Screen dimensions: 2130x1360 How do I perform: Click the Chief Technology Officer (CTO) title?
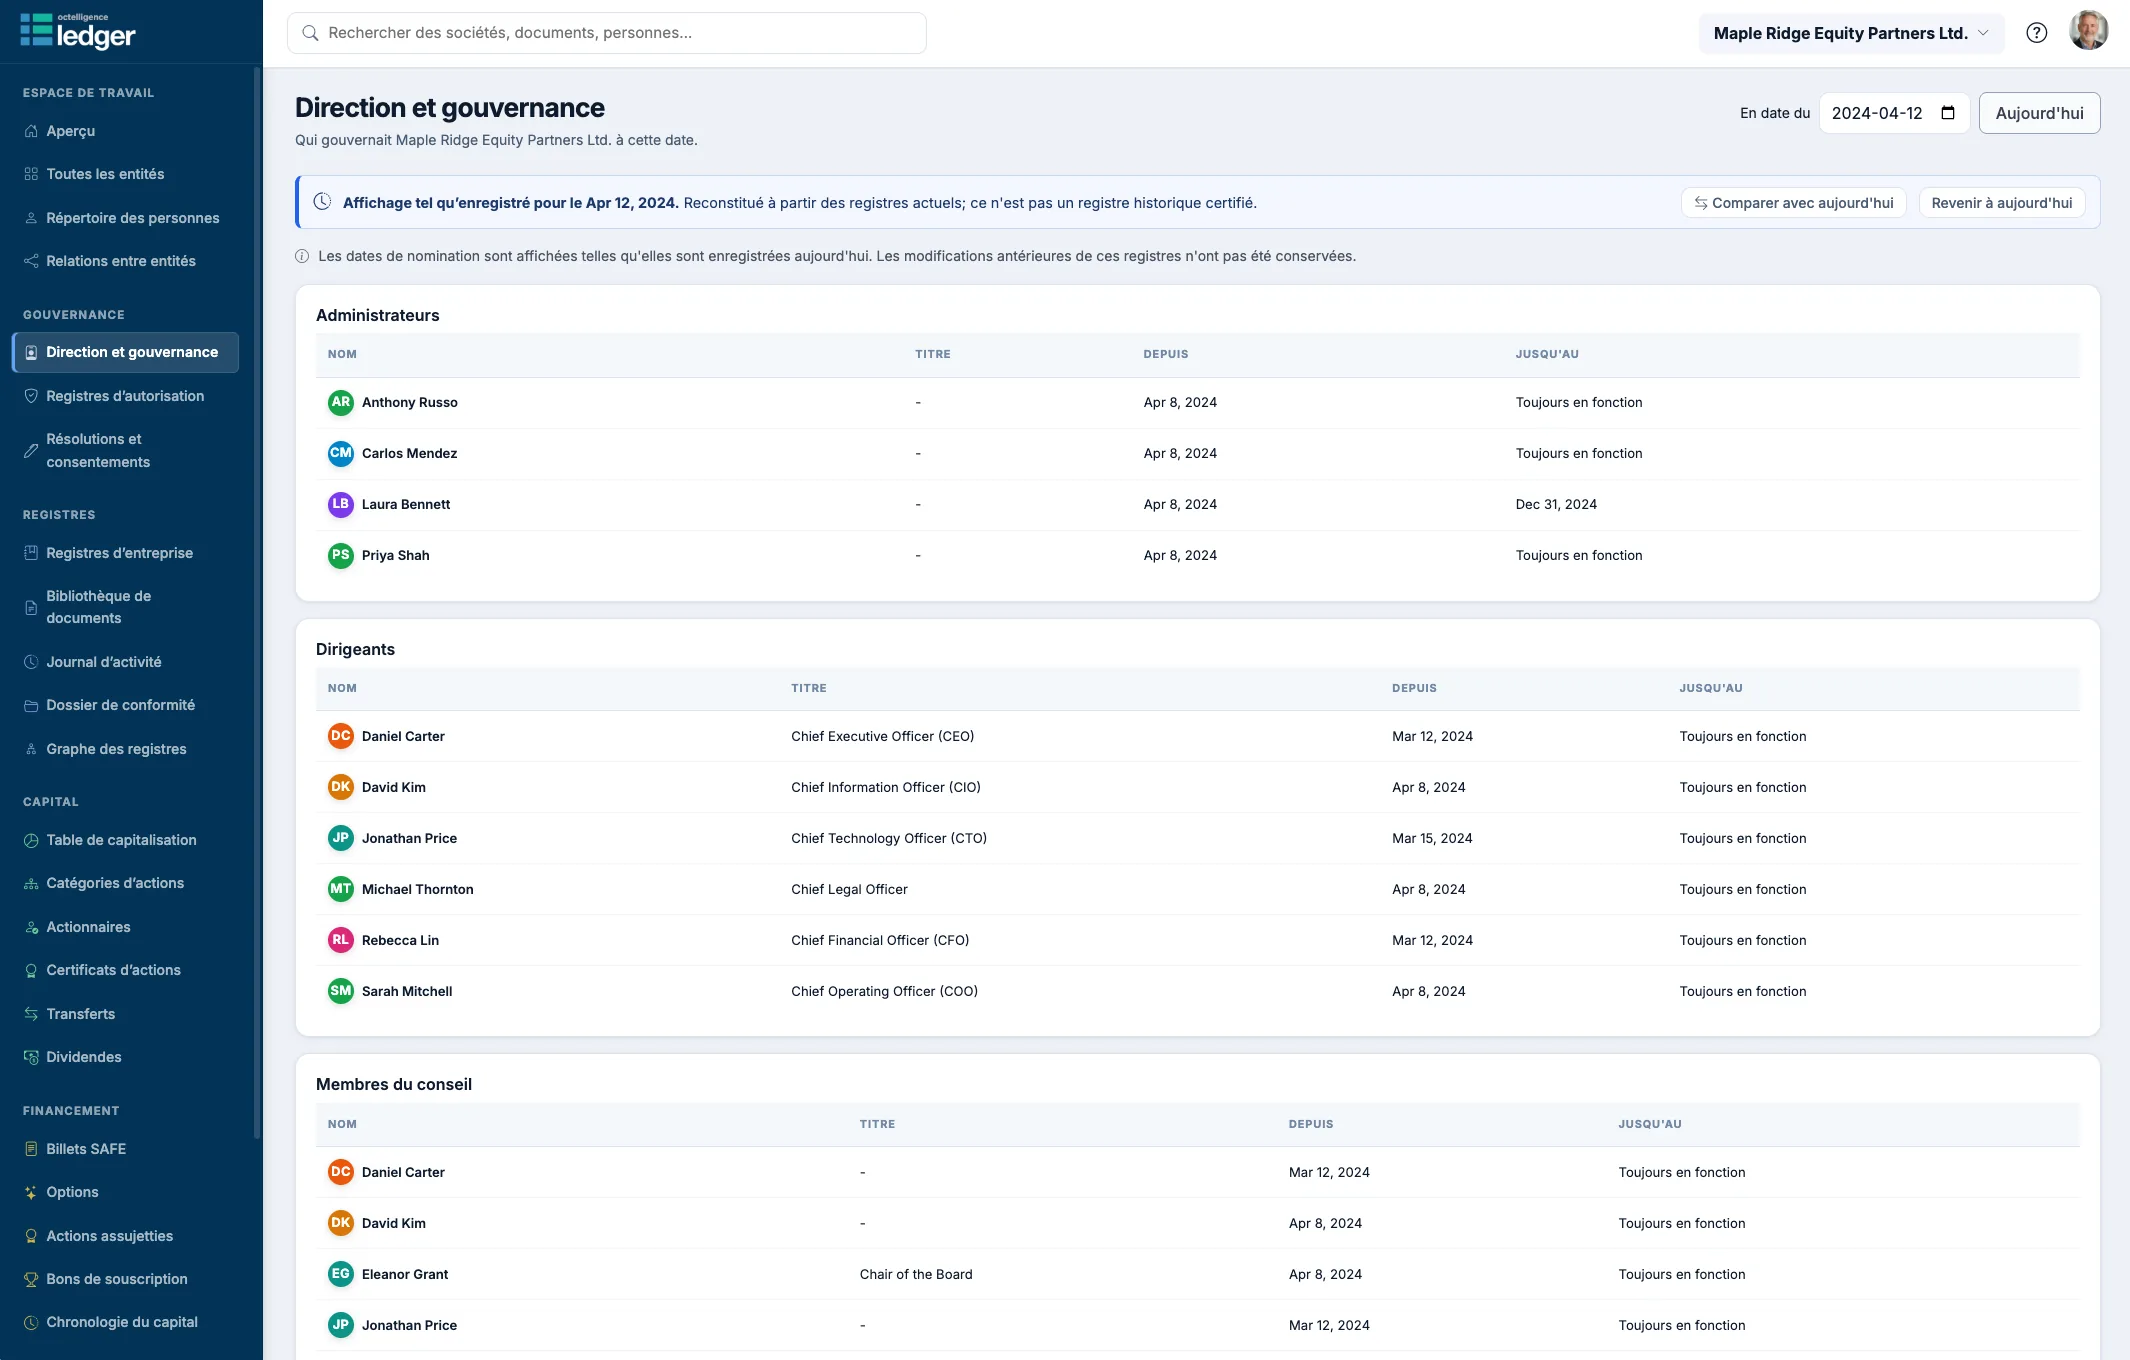coord(889,838)
